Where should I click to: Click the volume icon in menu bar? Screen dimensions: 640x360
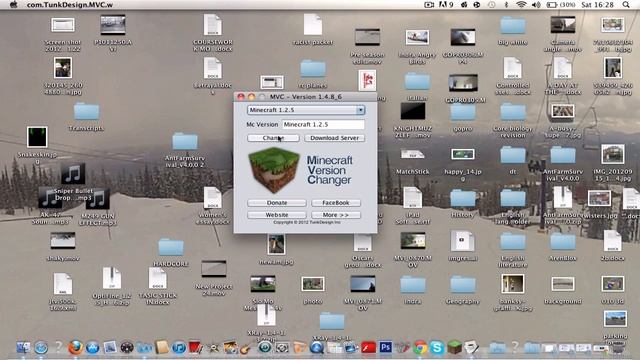pos(536,4)
